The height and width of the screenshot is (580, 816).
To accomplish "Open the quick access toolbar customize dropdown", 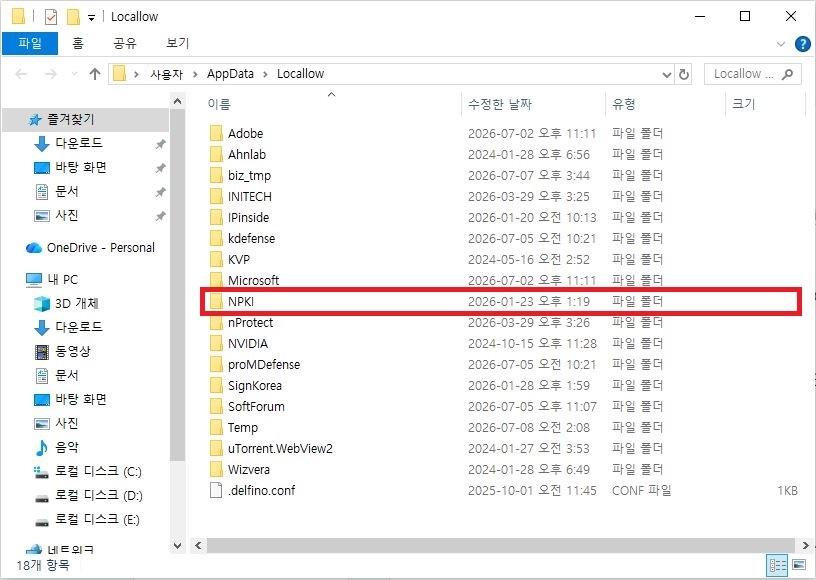I will pyautogui.click(x=91, y=18).
